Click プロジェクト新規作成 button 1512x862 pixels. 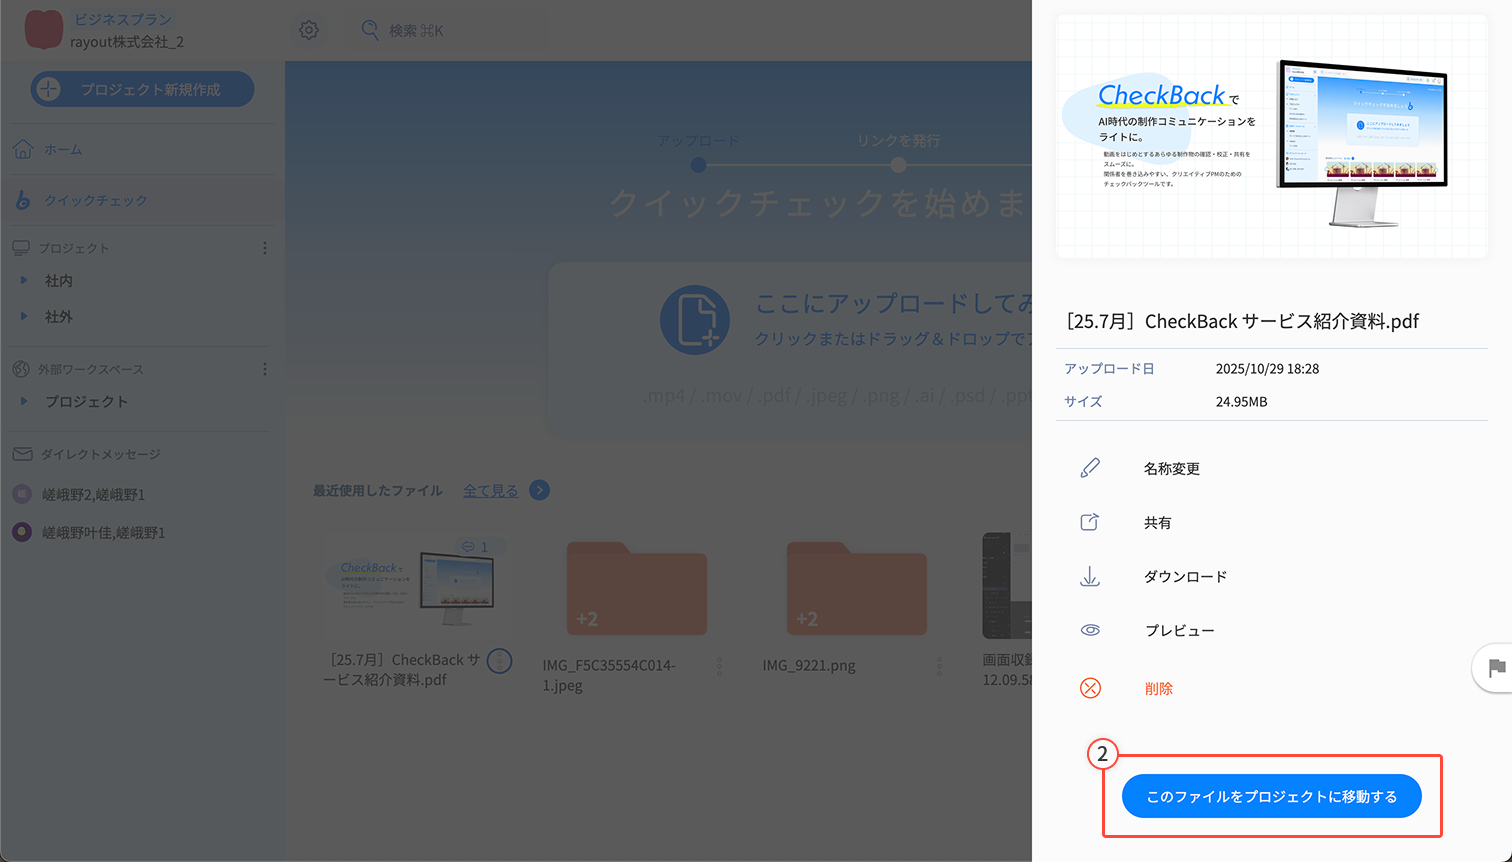[142, 89]
